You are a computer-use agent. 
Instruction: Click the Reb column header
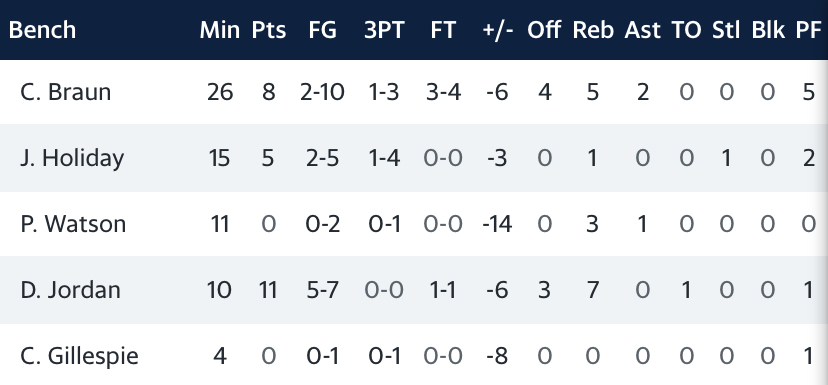point(593,30)
